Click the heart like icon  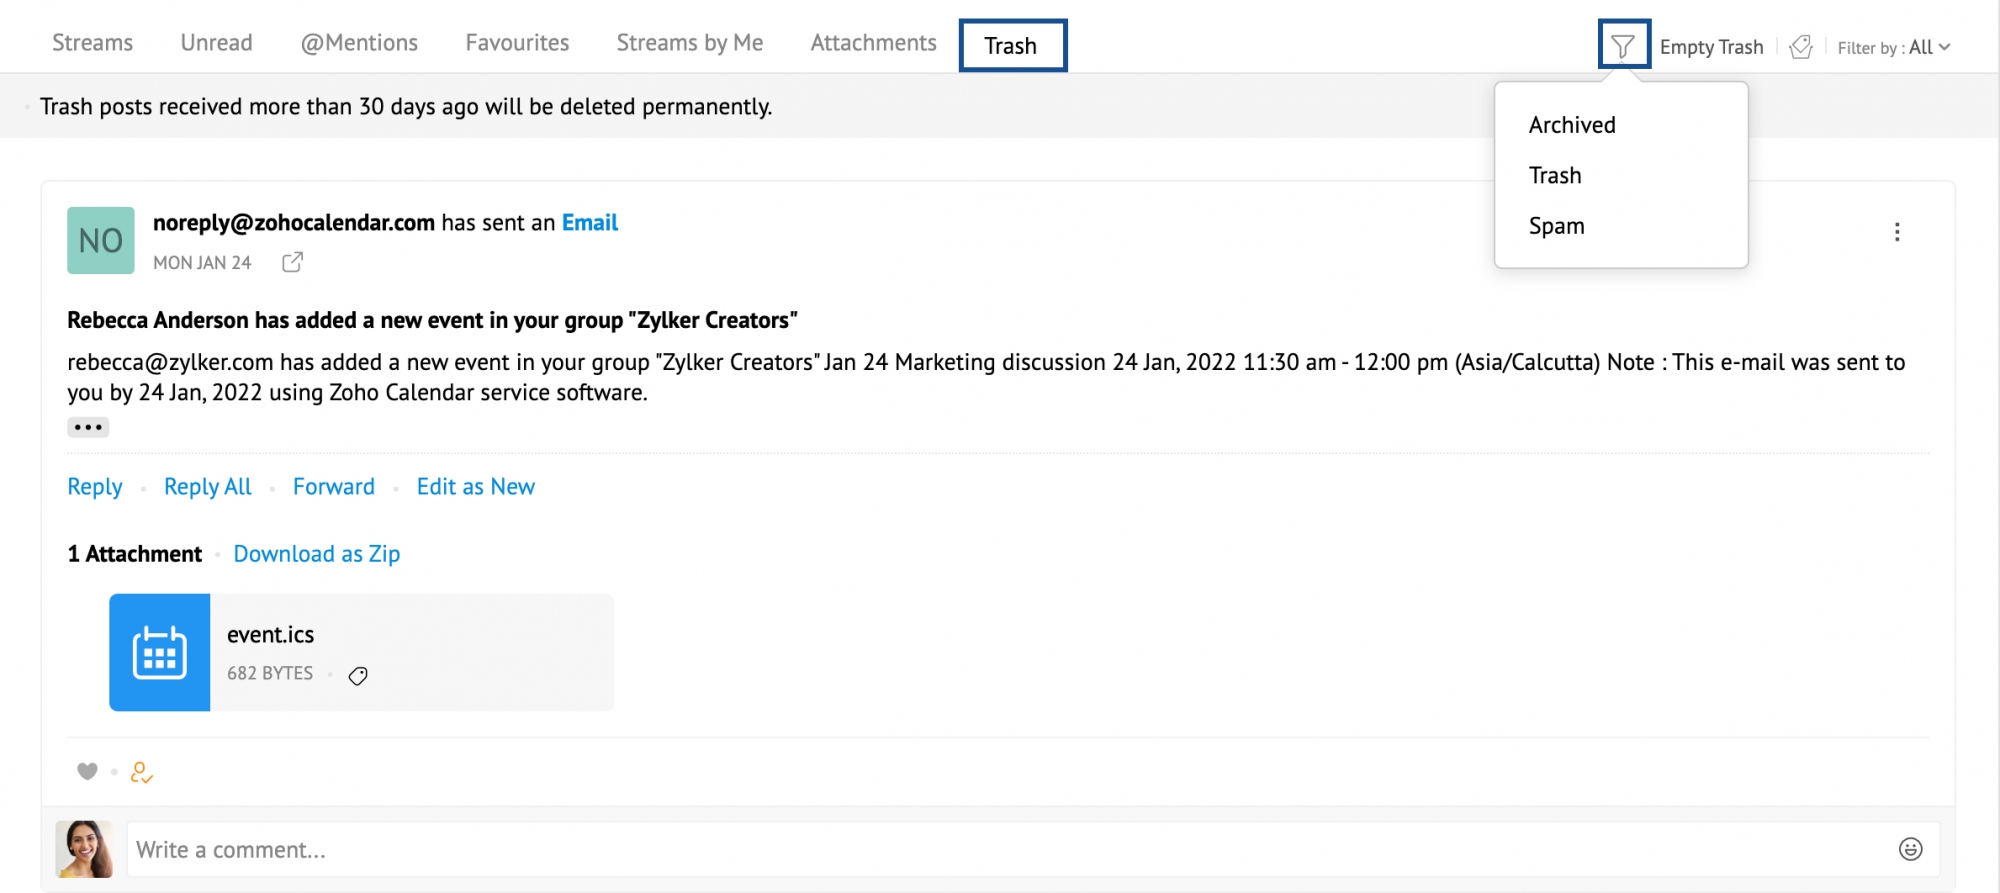pyautogui.click(x=87, y=771)
